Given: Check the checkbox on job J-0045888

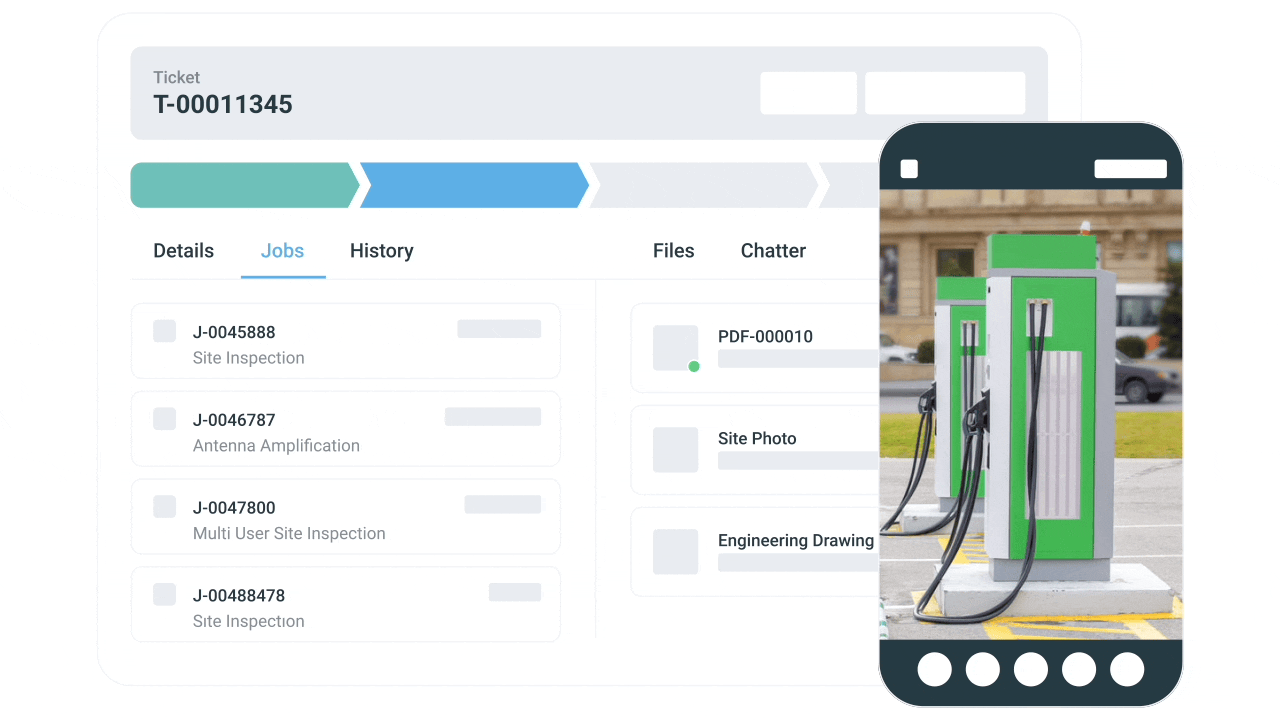Looking at the screenshot, I should [164, 331].
